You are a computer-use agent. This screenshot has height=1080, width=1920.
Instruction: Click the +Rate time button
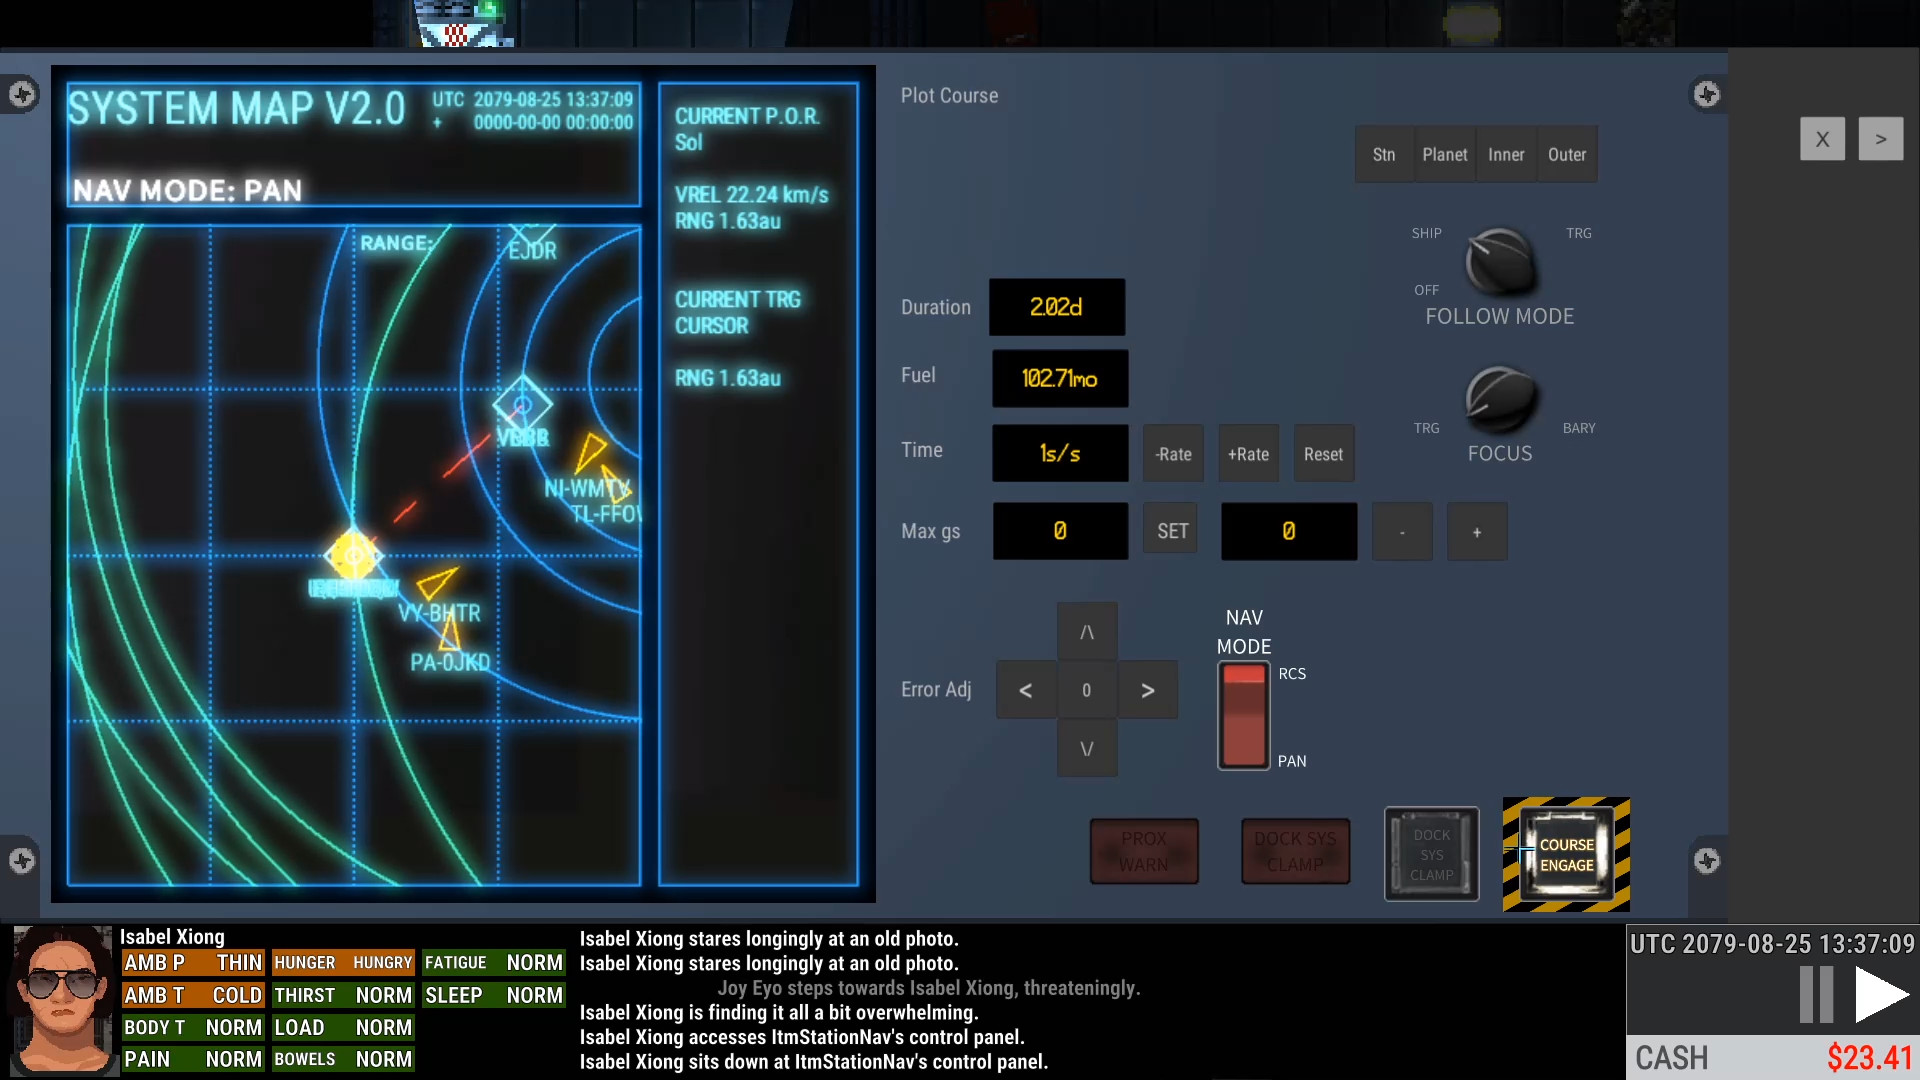tap(1248, 454)
